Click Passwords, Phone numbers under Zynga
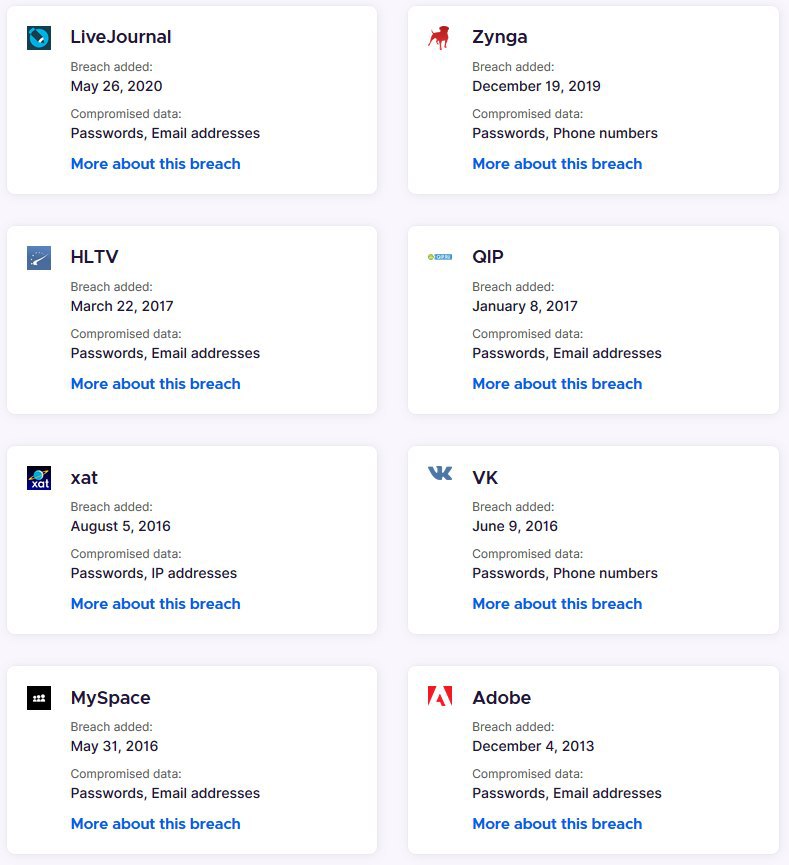789x865 pixels. tap(565, 133)
